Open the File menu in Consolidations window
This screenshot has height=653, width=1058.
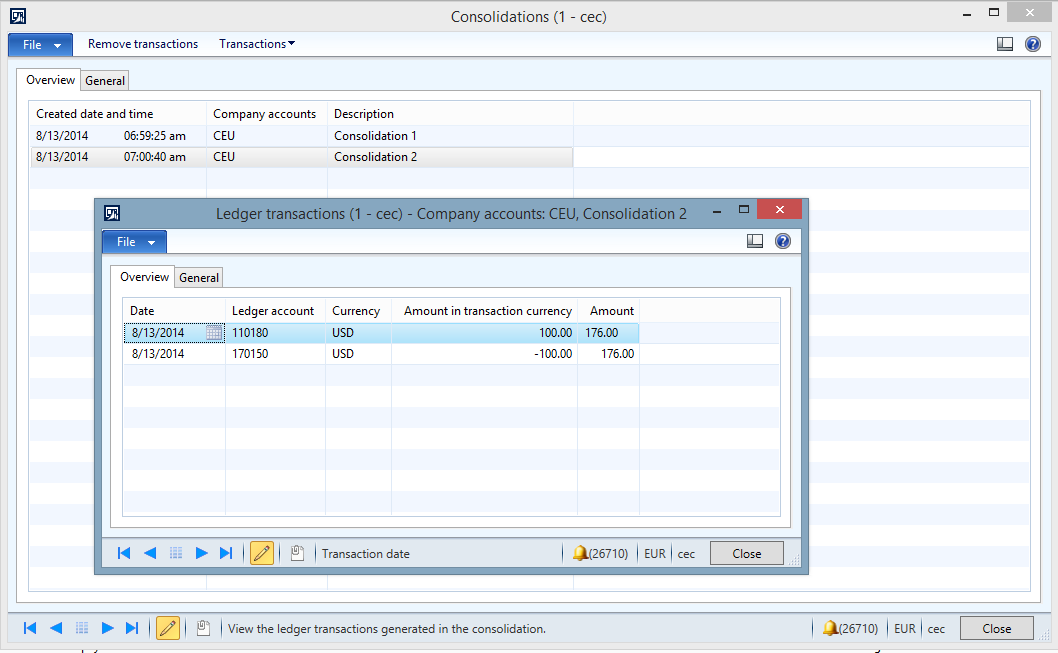pyautogui.click(x=40, y=45)
